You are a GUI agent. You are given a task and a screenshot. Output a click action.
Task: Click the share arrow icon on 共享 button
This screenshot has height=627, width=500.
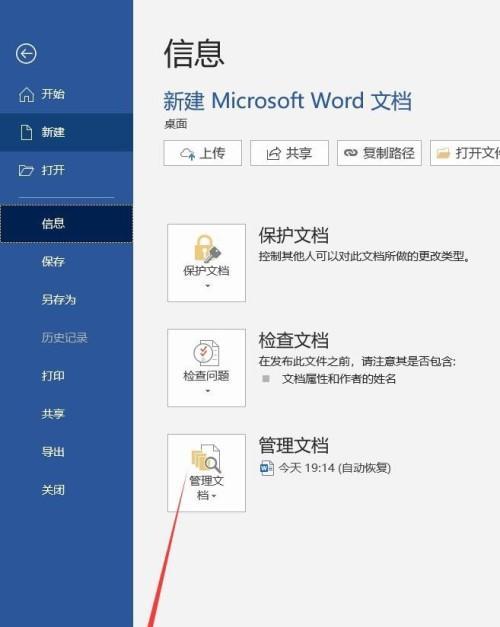click(x=274, y=154)
